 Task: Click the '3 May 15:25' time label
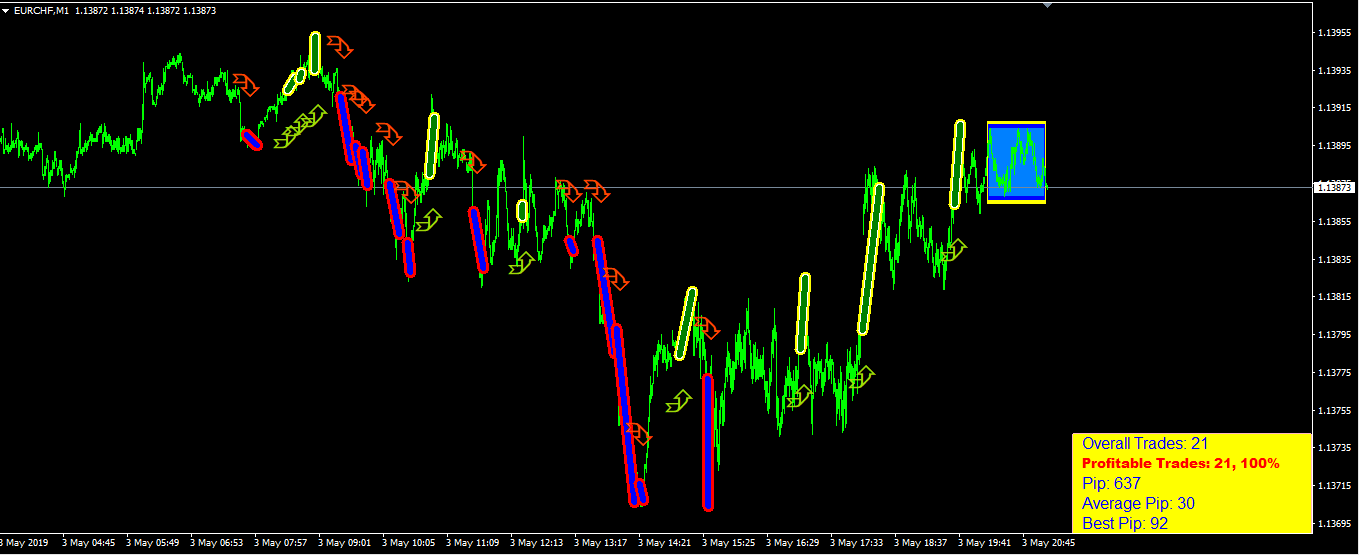coord(729,543)
